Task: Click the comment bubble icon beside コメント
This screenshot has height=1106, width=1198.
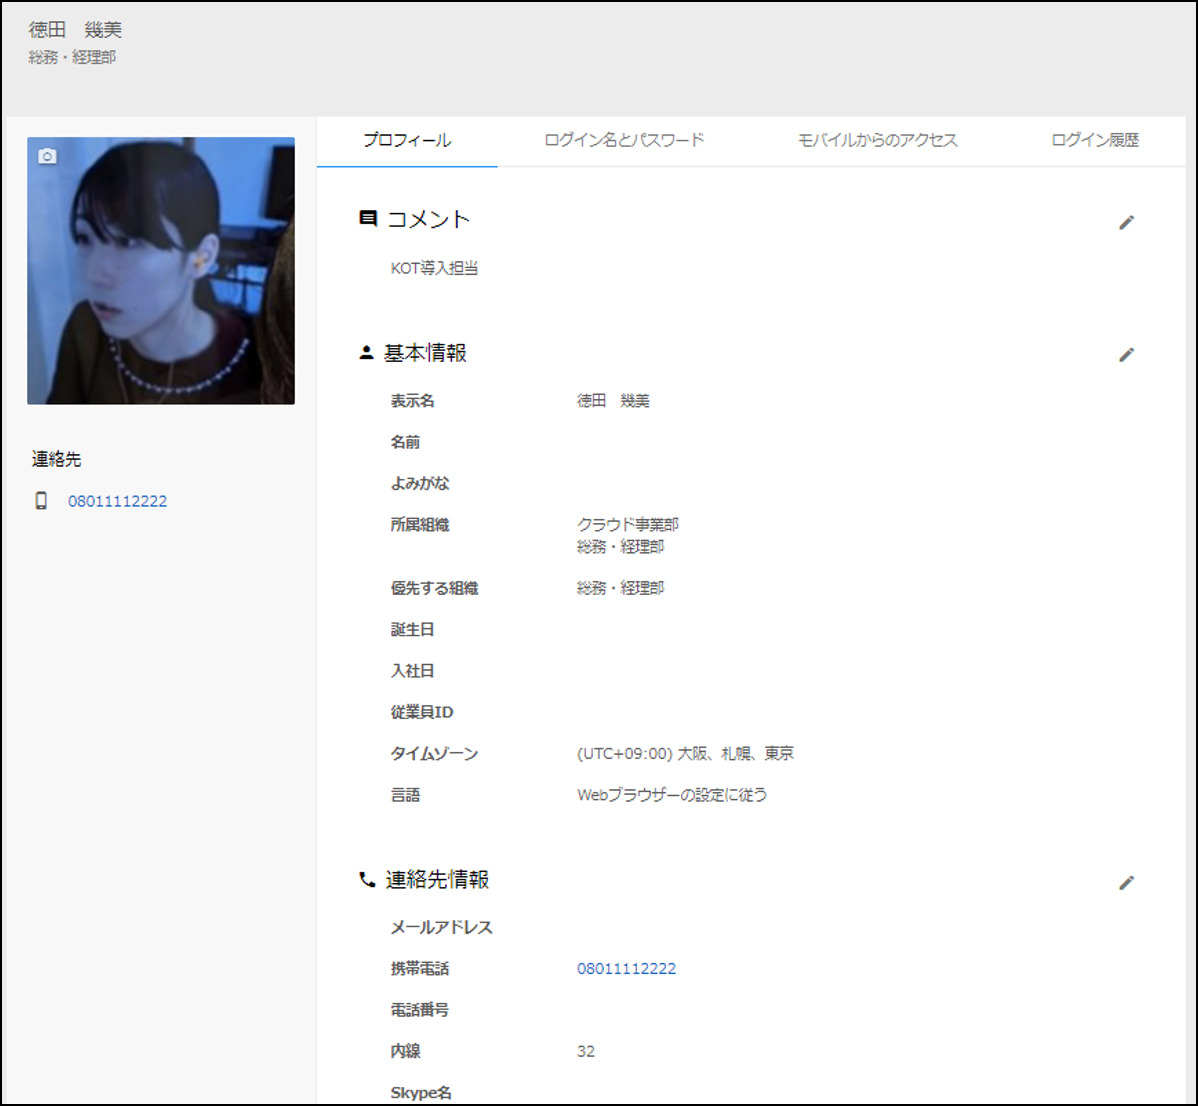Action: [367, 218]
